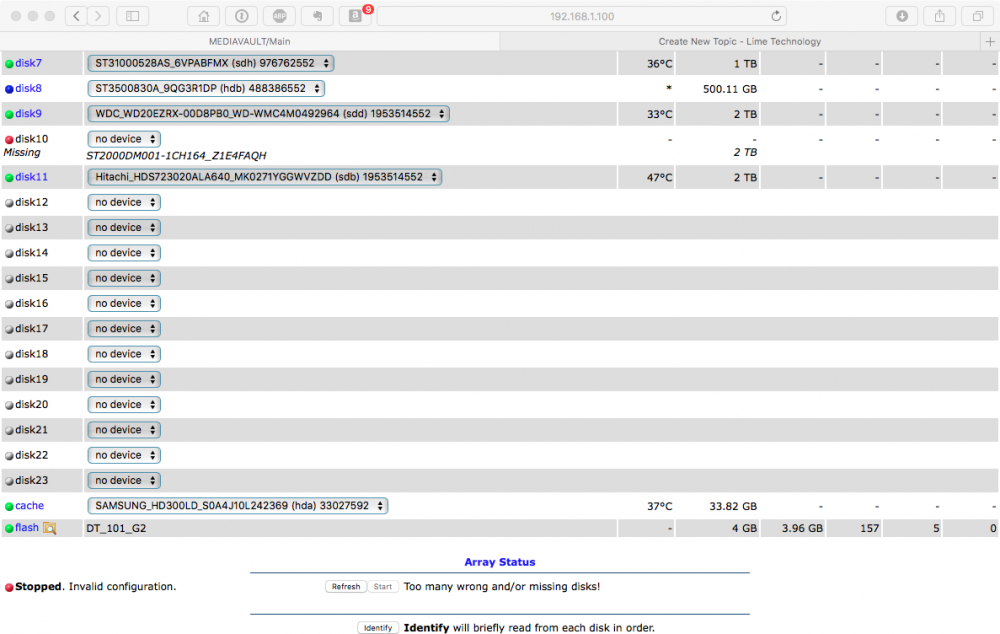Open the flash link
Screen dimensions: 1000x634
pyautogui.click(x=27, y=527)
